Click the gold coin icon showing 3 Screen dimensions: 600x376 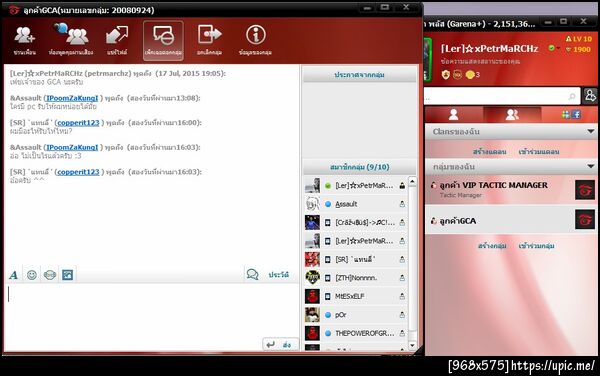click(x=470, y=75)
